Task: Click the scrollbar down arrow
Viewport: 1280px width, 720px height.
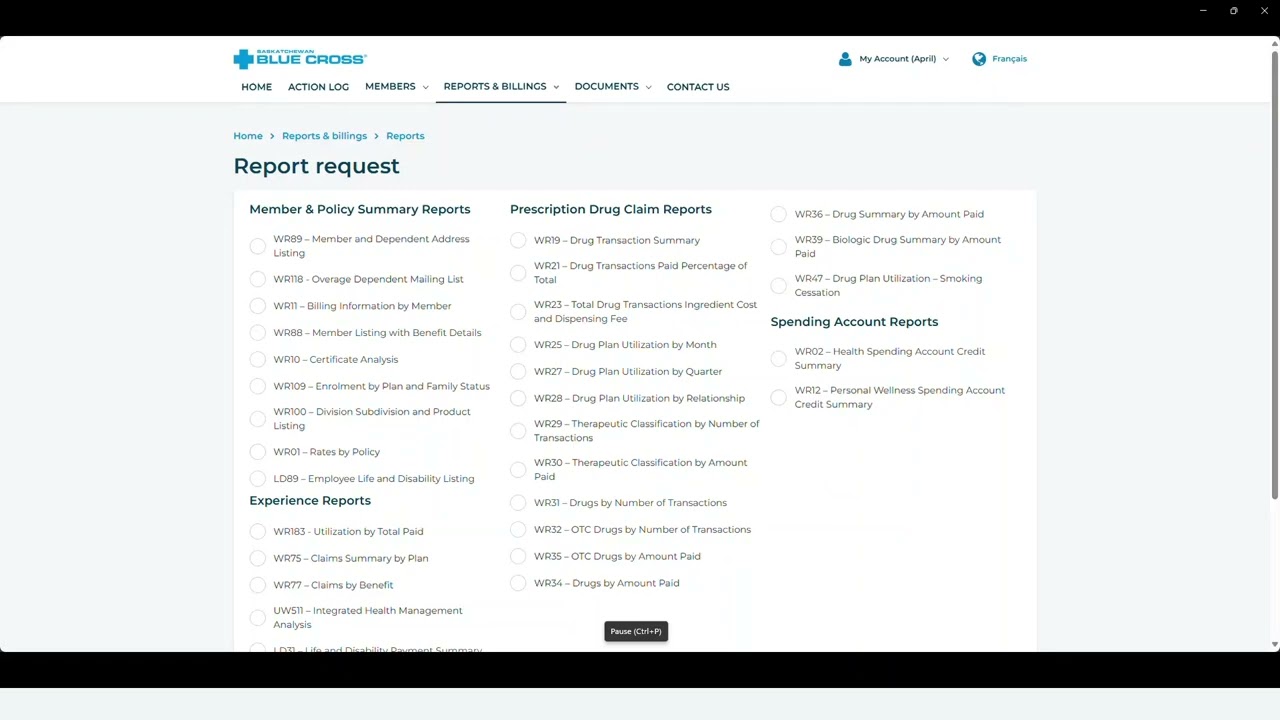Action: point(1274,645)
